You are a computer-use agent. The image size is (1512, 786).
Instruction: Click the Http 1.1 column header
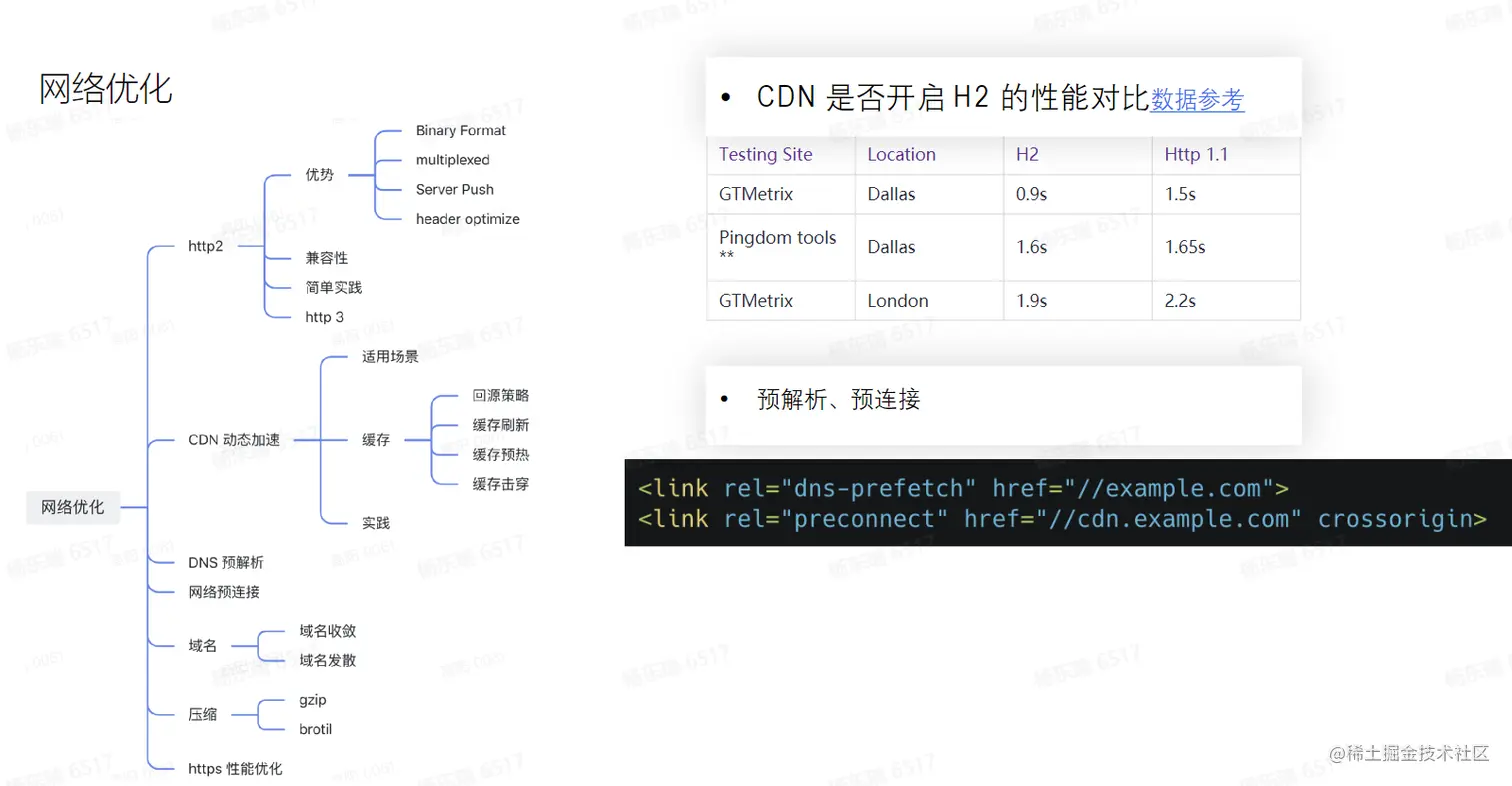(1196, 154)
